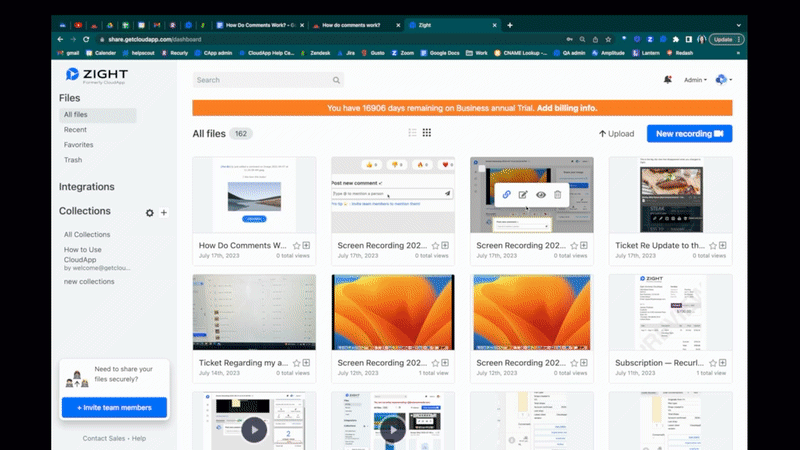The image size is (800, 450).
Task: Toggle visibility eye on hovered recording
Action: 541,194
